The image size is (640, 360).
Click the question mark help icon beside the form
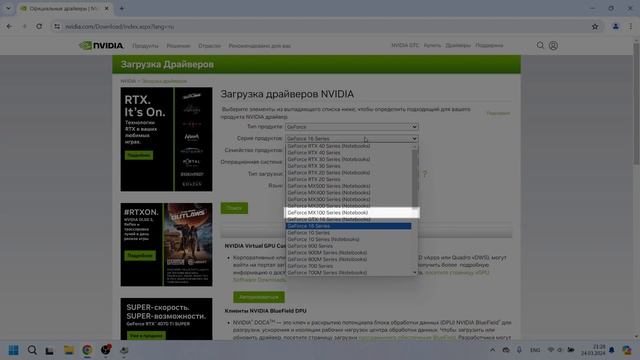424,174
